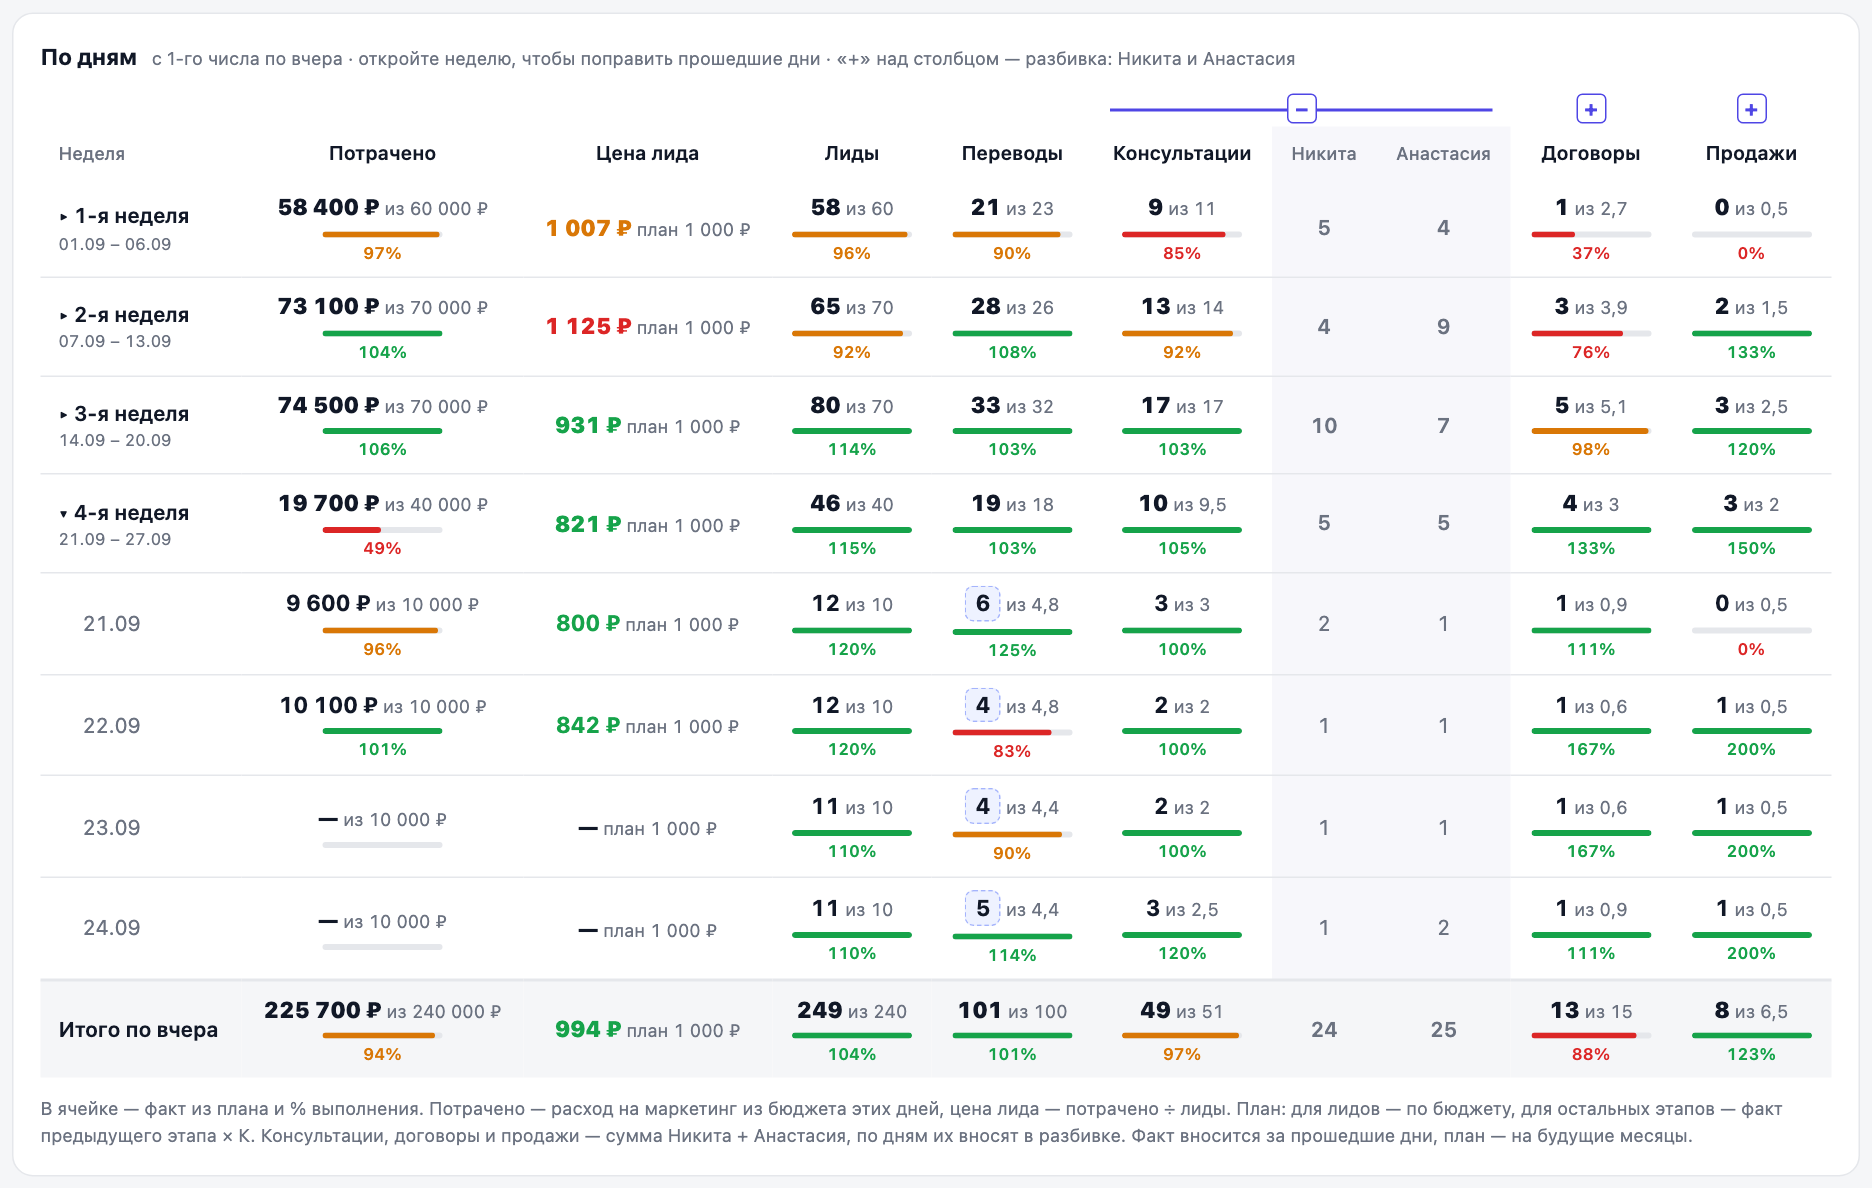
Task: Select the 22.09 day row label
Action: coord(111,726)
